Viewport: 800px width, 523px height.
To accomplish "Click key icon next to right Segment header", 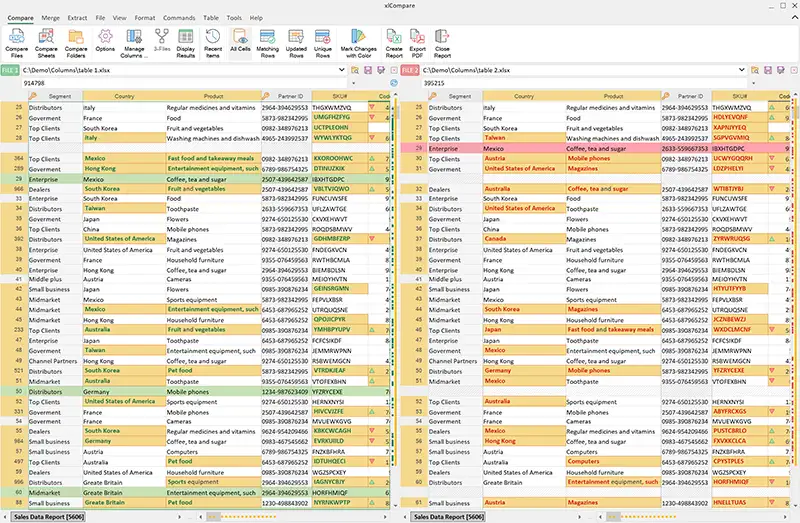I will click(433, 96).
